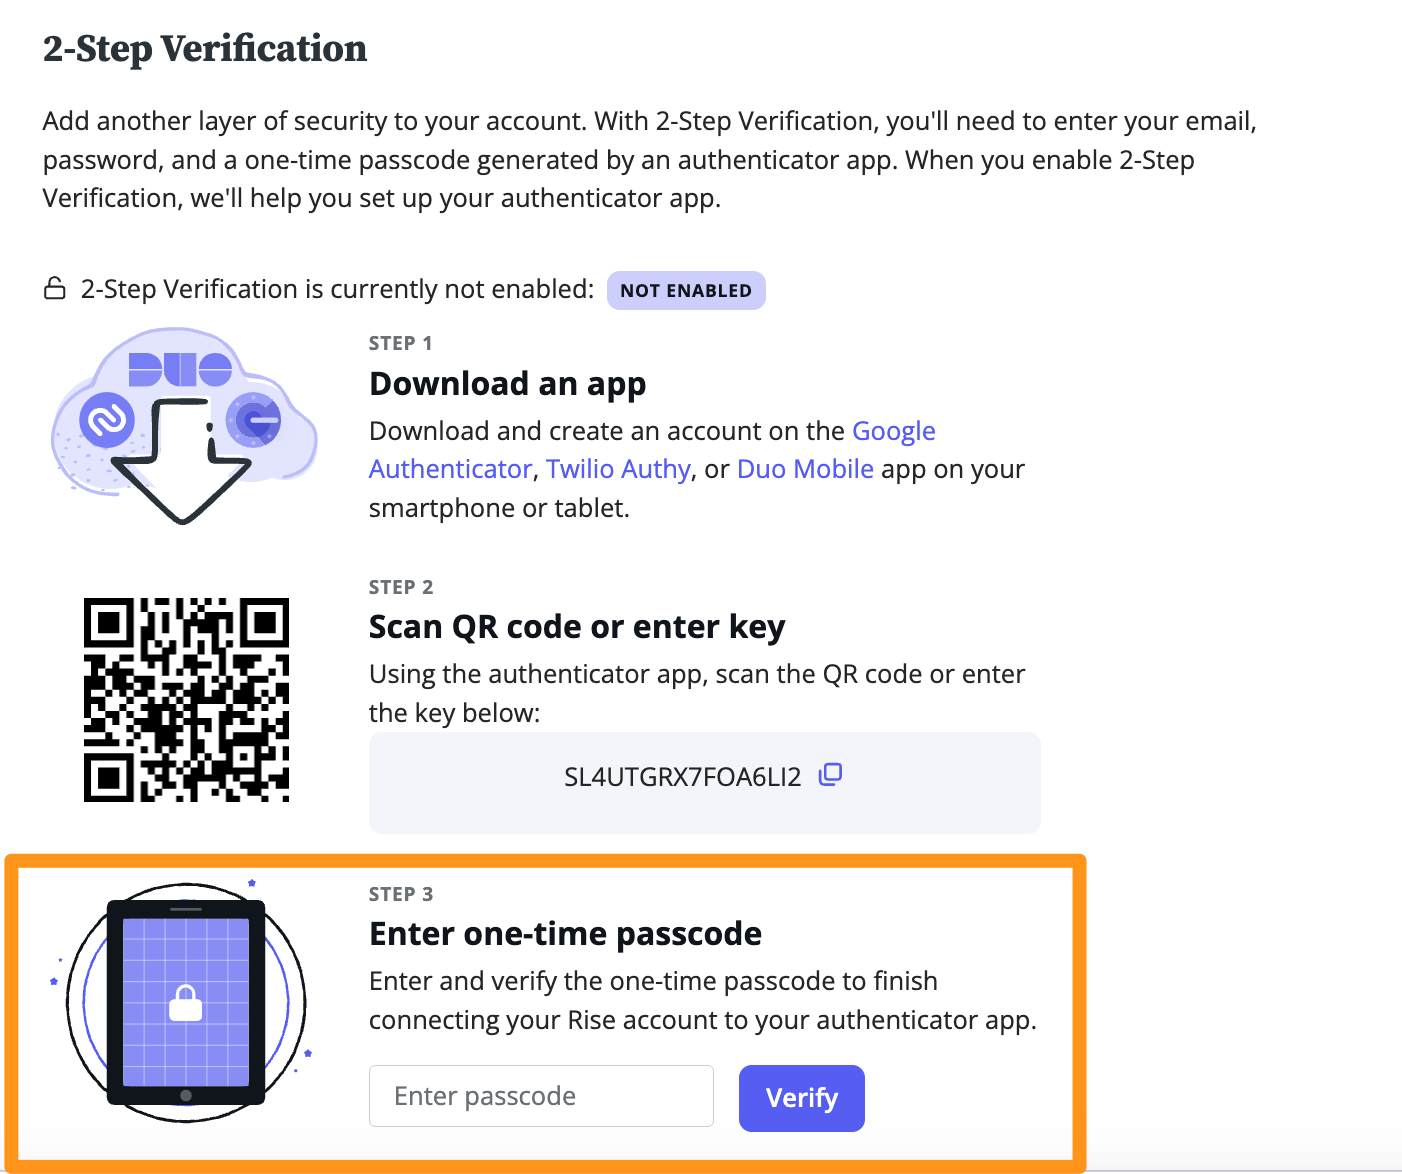Click the Download an app heading
Image resolution: width=1402 pixels, height=1174 pixels.
(x=507, y=384)
